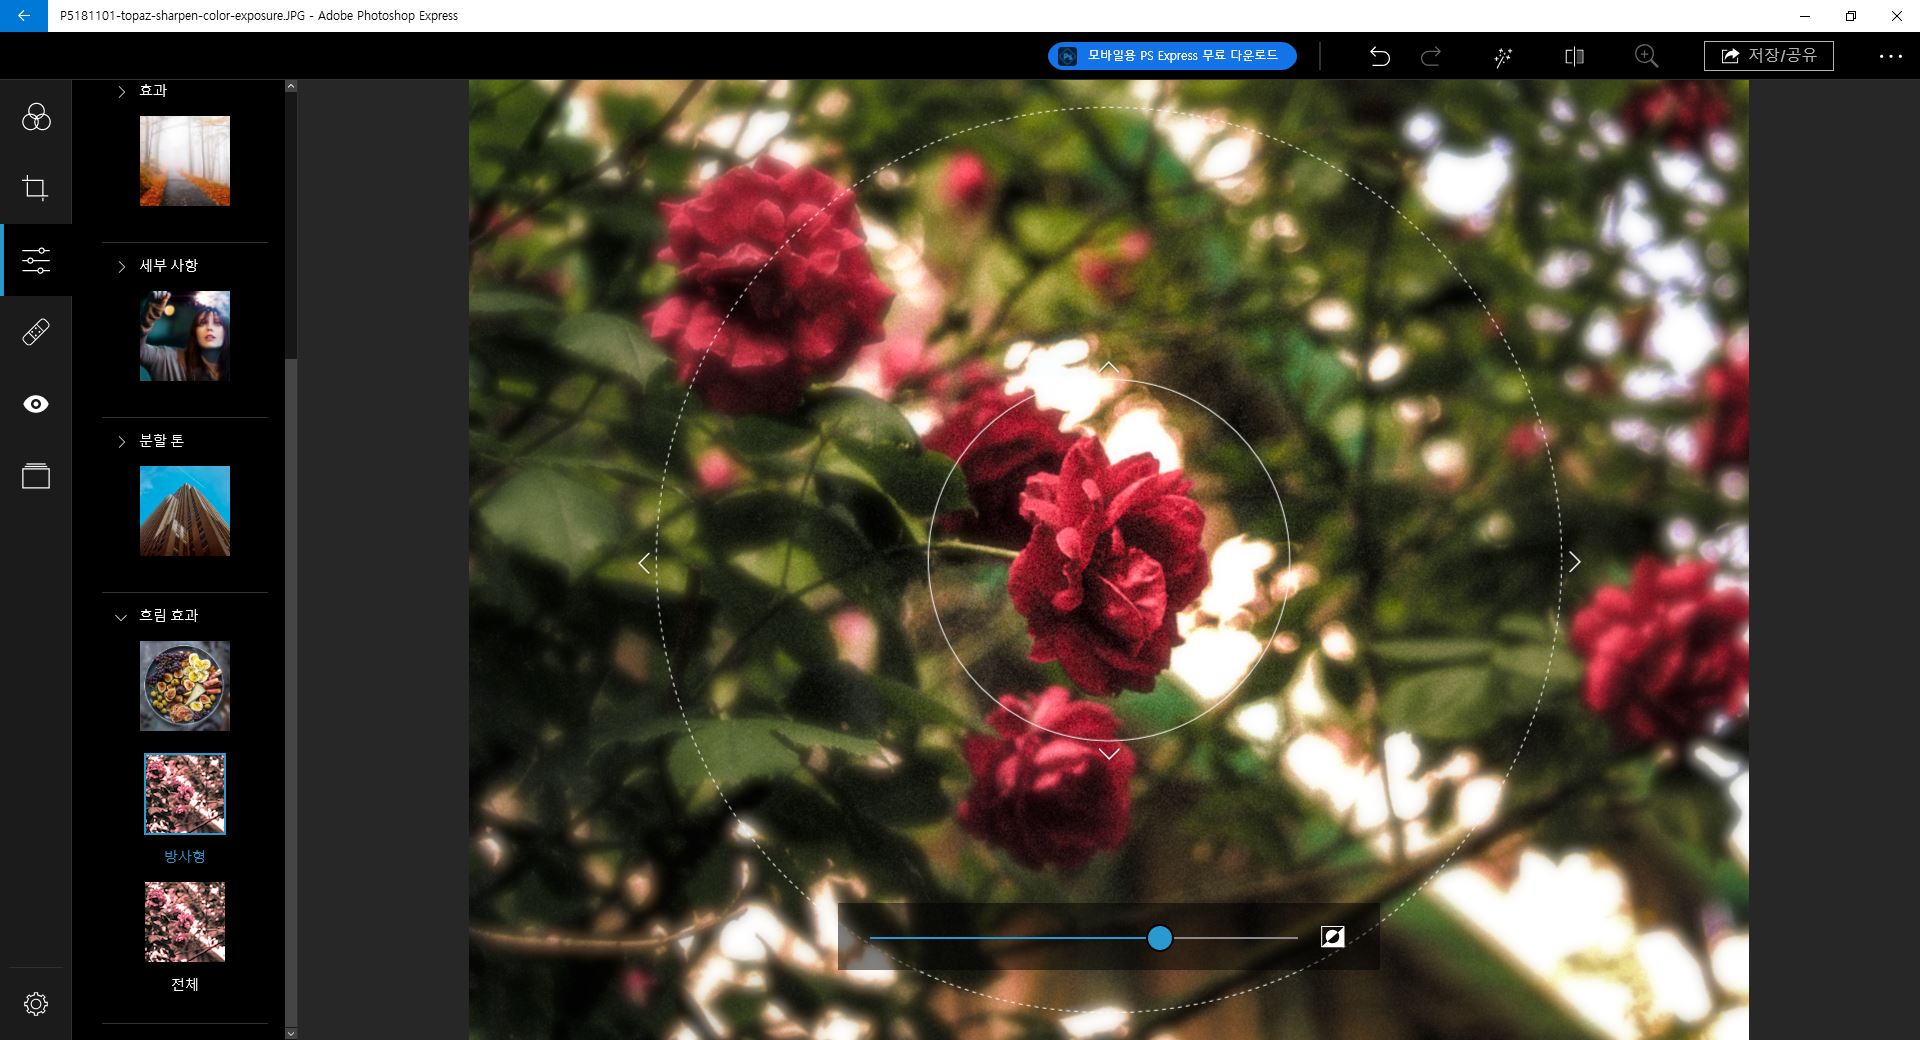
Task: Click panel scrollbar up arrow
Action: [291, 86]
